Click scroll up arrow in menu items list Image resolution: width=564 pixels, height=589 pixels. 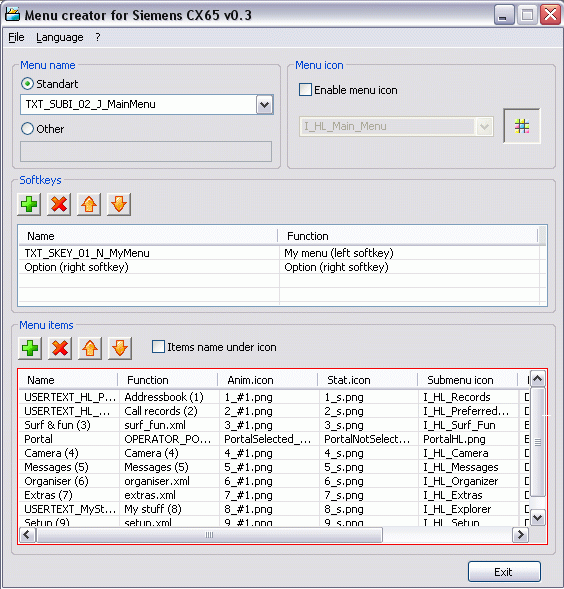coord(538,379)
